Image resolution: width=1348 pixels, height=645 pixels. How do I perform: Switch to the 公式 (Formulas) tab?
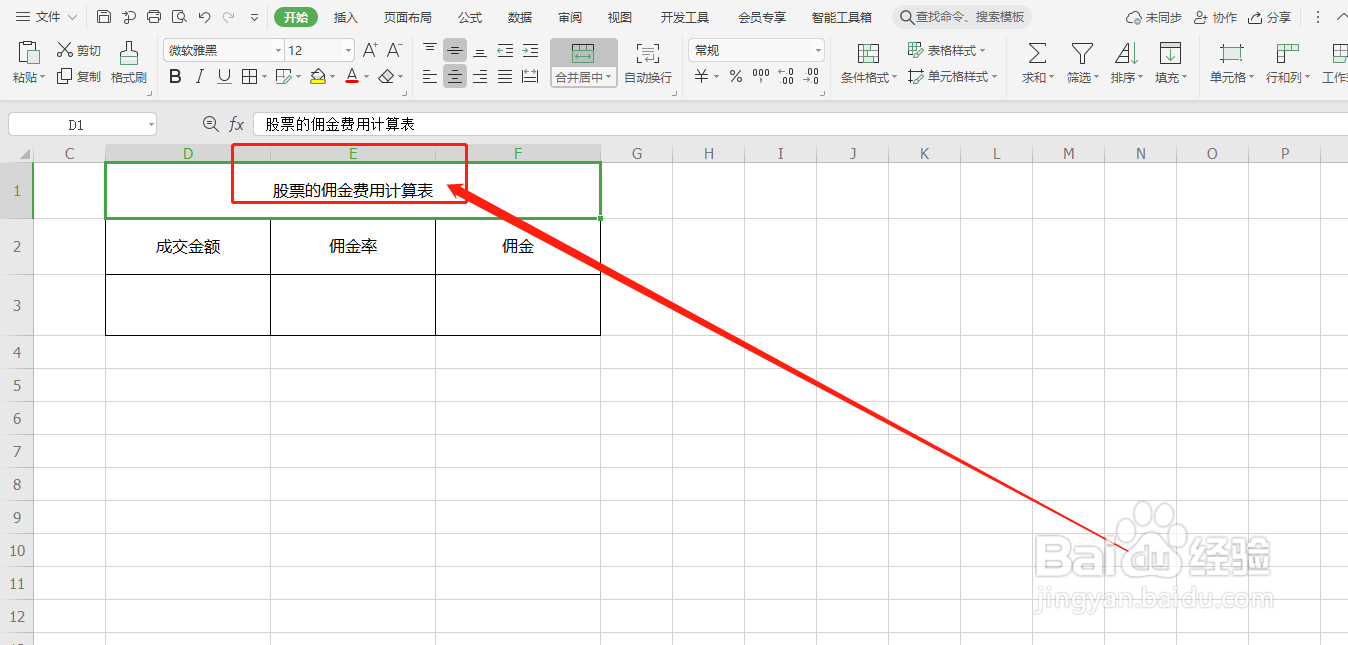[470, 17]
